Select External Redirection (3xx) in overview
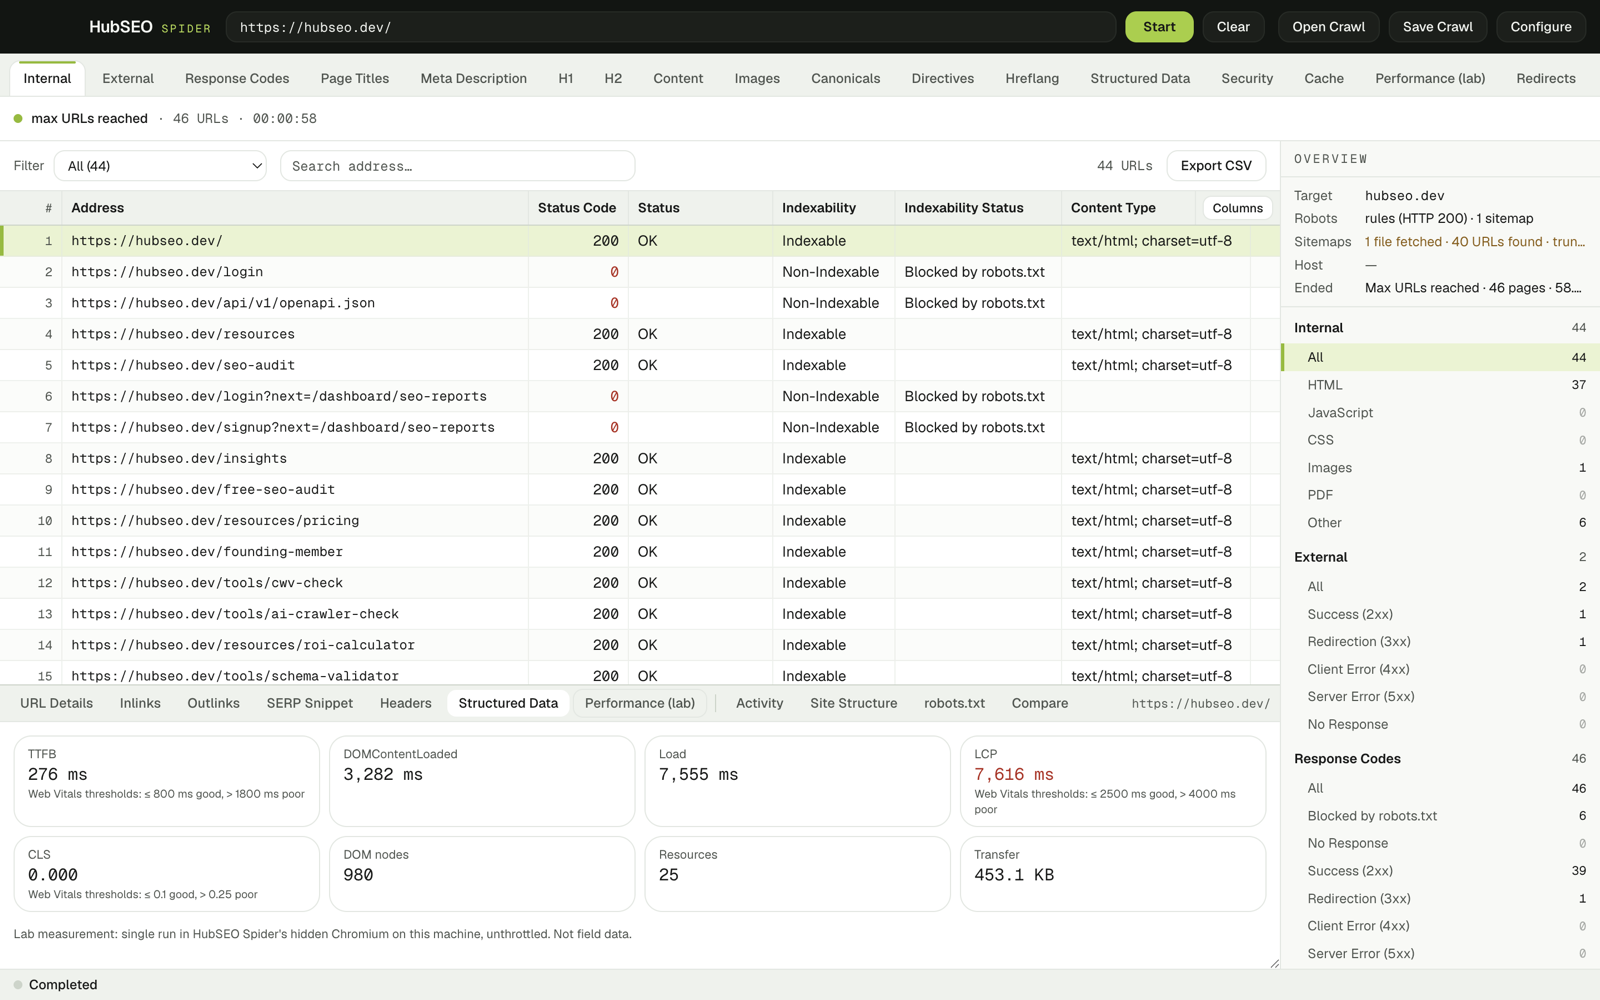 (x=1440, y=642)
